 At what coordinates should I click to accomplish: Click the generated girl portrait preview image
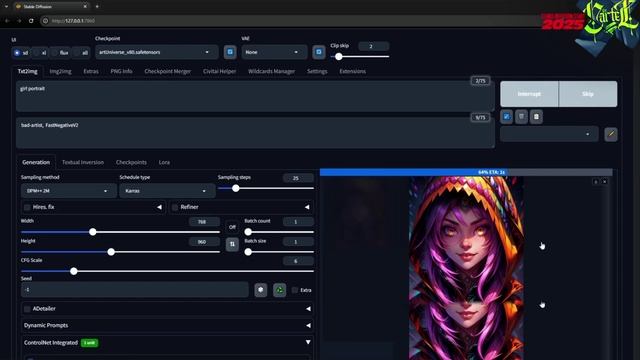[x=466, y=268]
